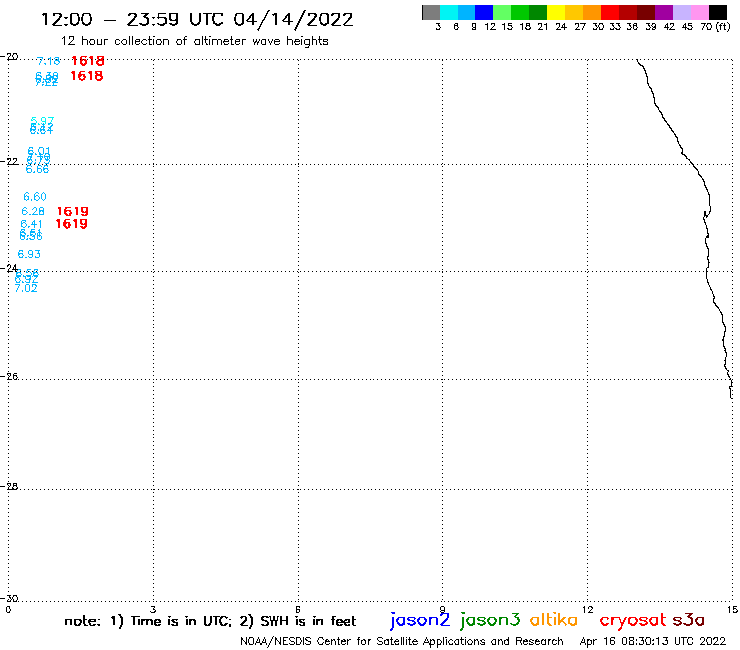Click the red 1619 label beside 6.28
Image resolution: width=740 pixels, height=650 pixels.
[x=73, y=211]
